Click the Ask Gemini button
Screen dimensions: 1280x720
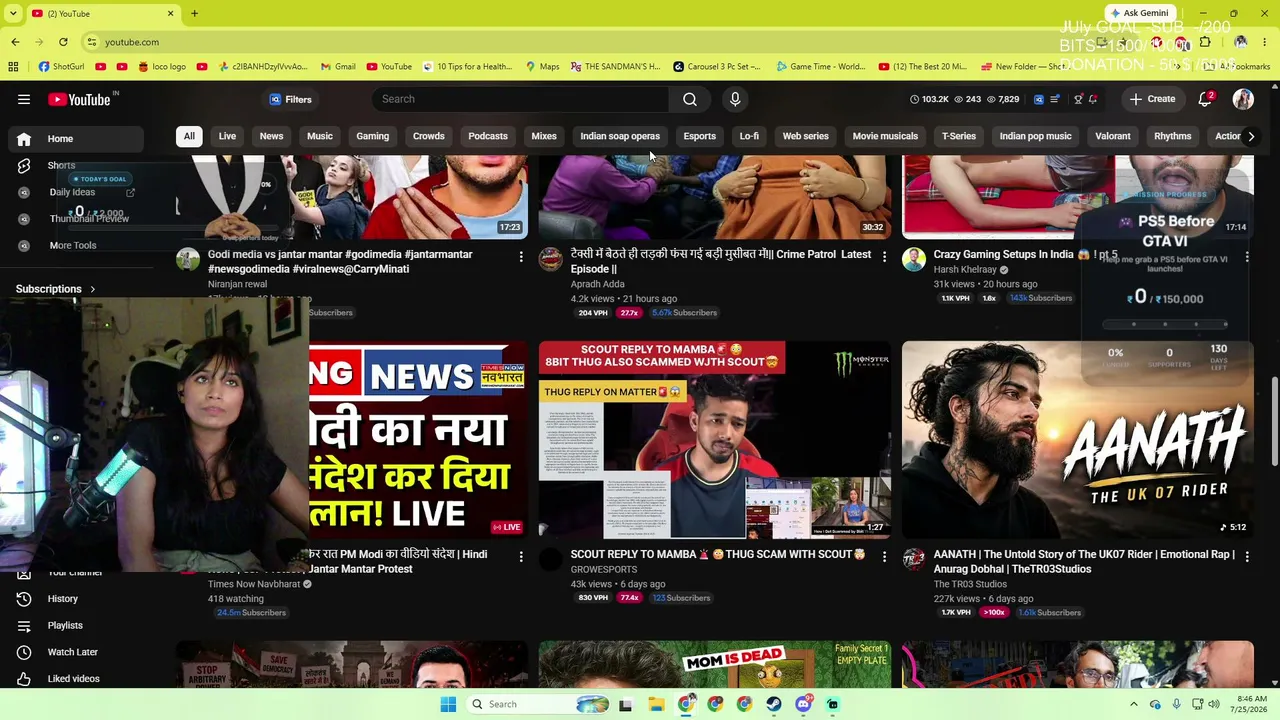click(1139, 13)
